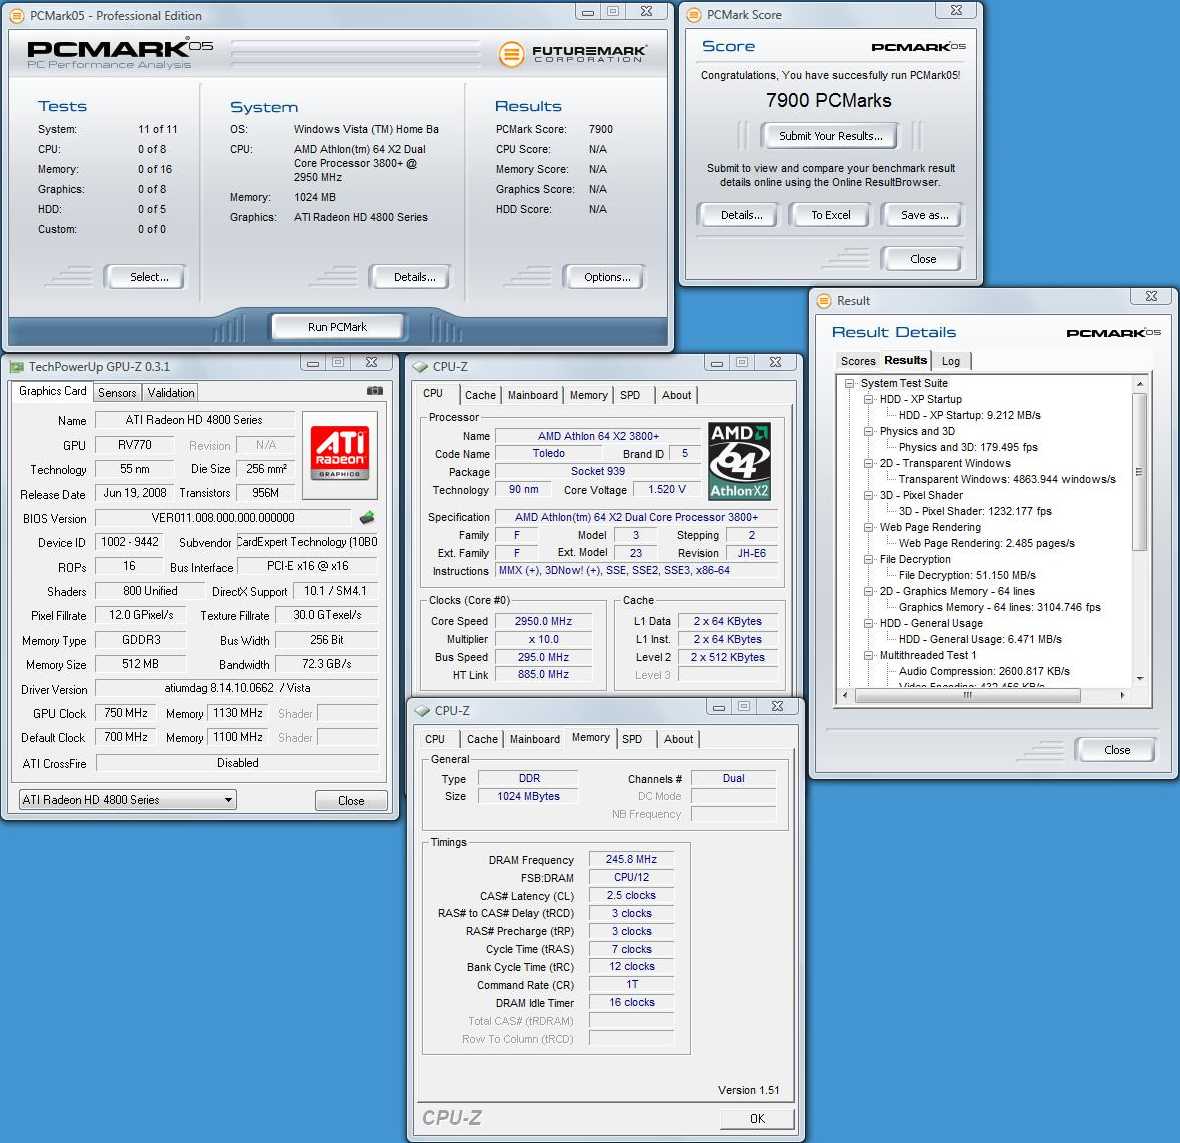The height and width of the screenshot is (1143, 1180).
Task: Click the ATI CrossFire Disabled field
Action: click(x=237, y=763)
